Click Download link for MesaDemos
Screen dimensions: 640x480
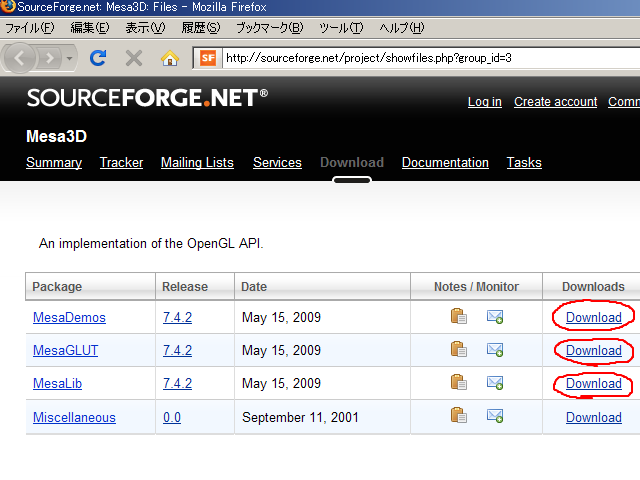(594, 318)
